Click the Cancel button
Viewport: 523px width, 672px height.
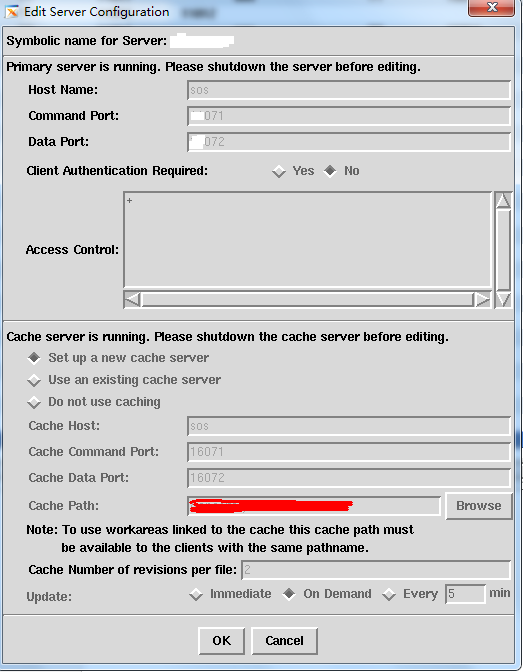click(284, 641)
